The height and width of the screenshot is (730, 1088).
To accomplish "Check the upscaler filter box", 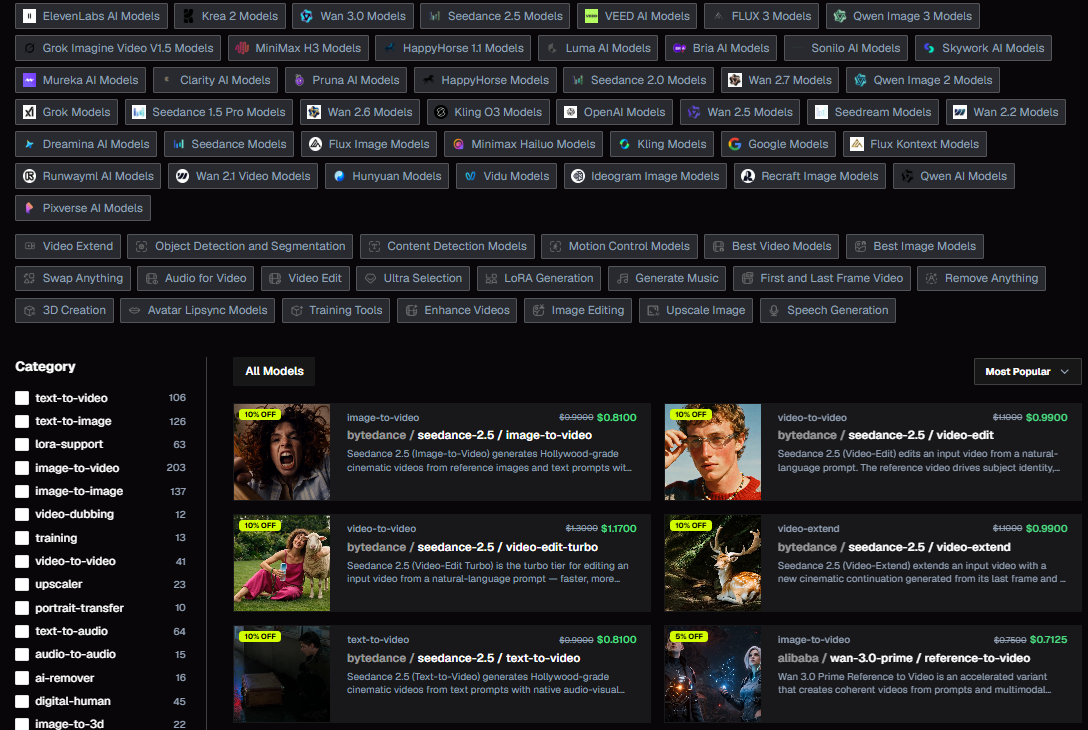I will point(22,584).
